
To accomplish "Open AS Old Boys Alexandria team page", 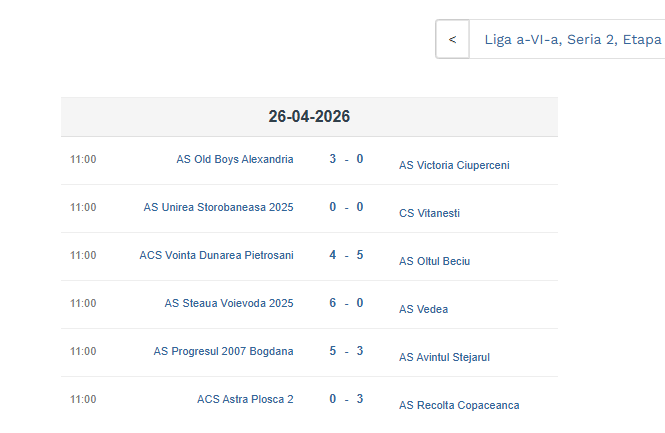I will click(235, 159).
